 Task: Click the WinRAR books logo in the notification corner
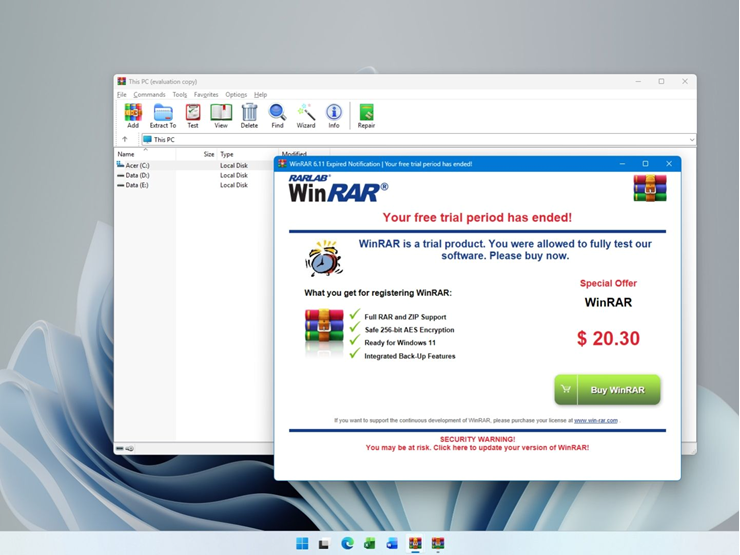click(650, 188)
